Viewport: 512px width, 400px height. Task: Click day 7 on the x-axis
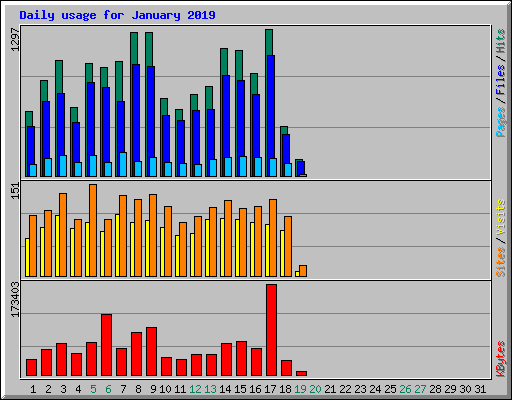123,389
